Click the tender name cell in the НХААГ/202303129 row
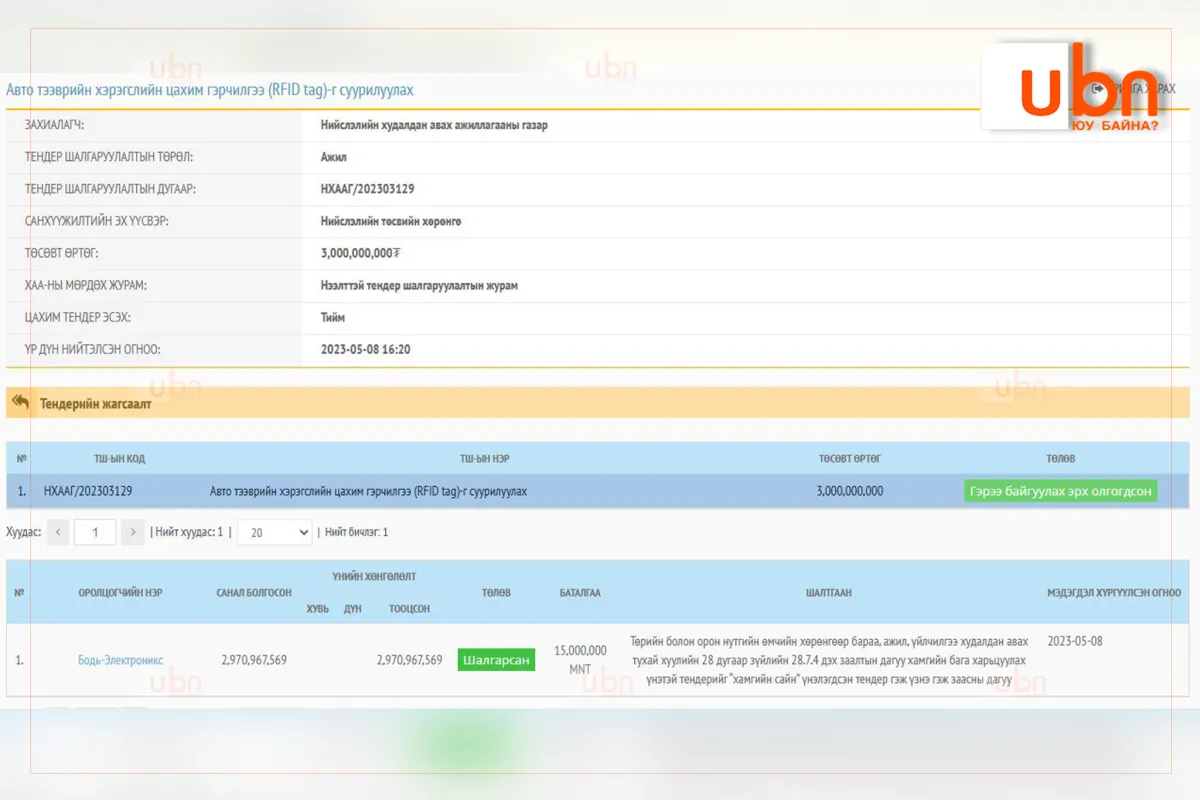This screenshot has height=800, width=1200. tap(368, 491)
